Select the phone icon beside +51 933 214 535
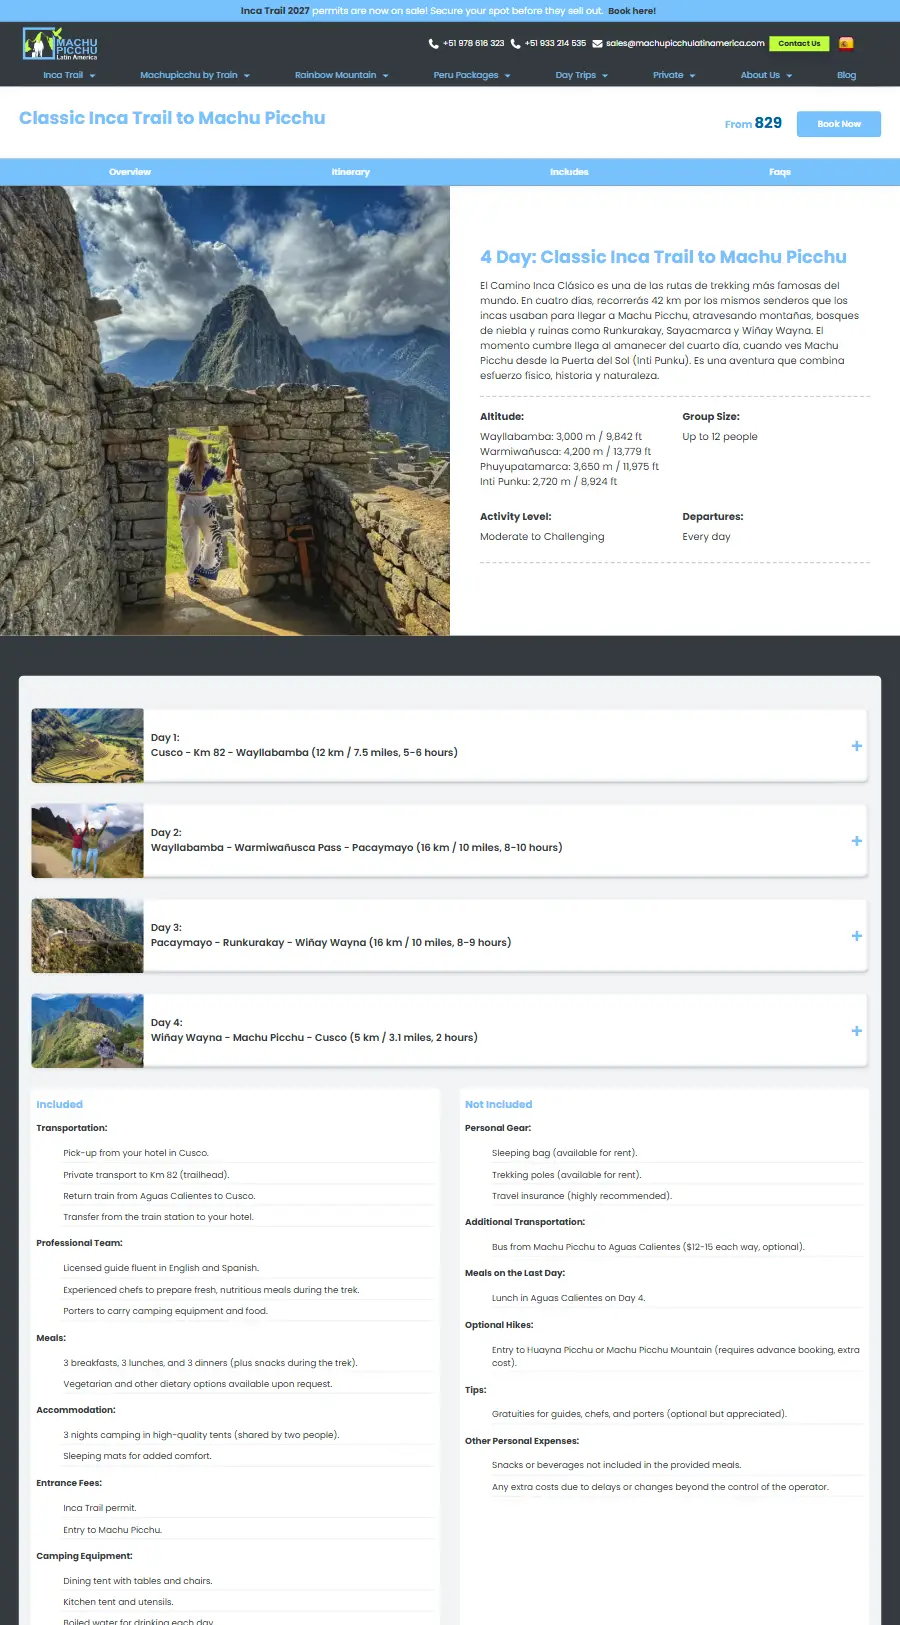This screenshot has width=900, height=1625. point(515,44)
